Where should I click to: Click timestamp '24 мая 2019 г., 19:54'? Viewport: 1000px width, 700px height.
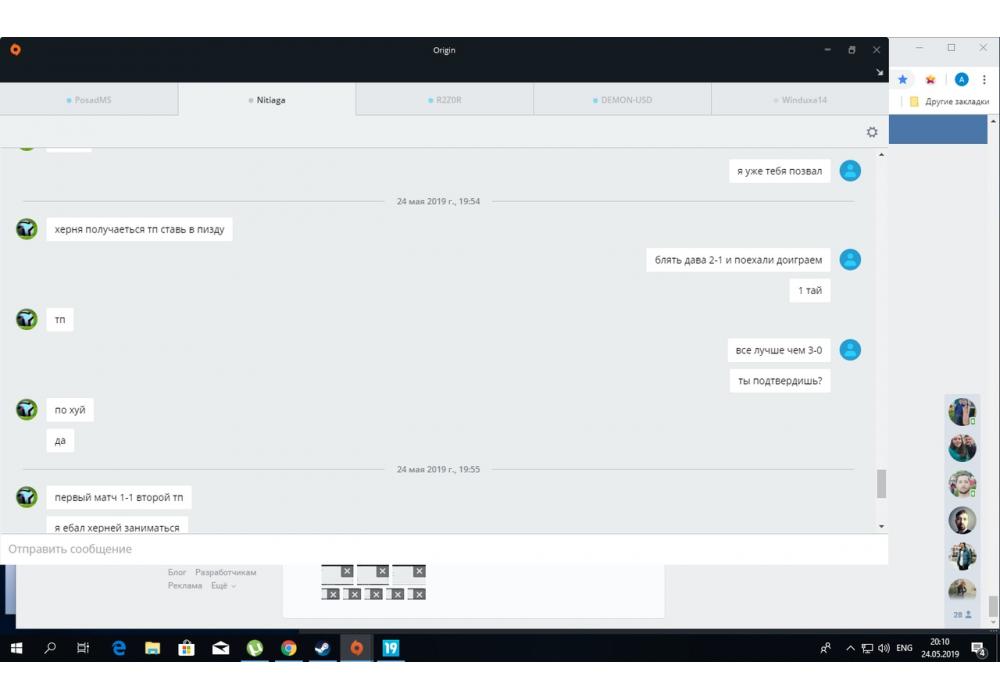pos(438,201)
